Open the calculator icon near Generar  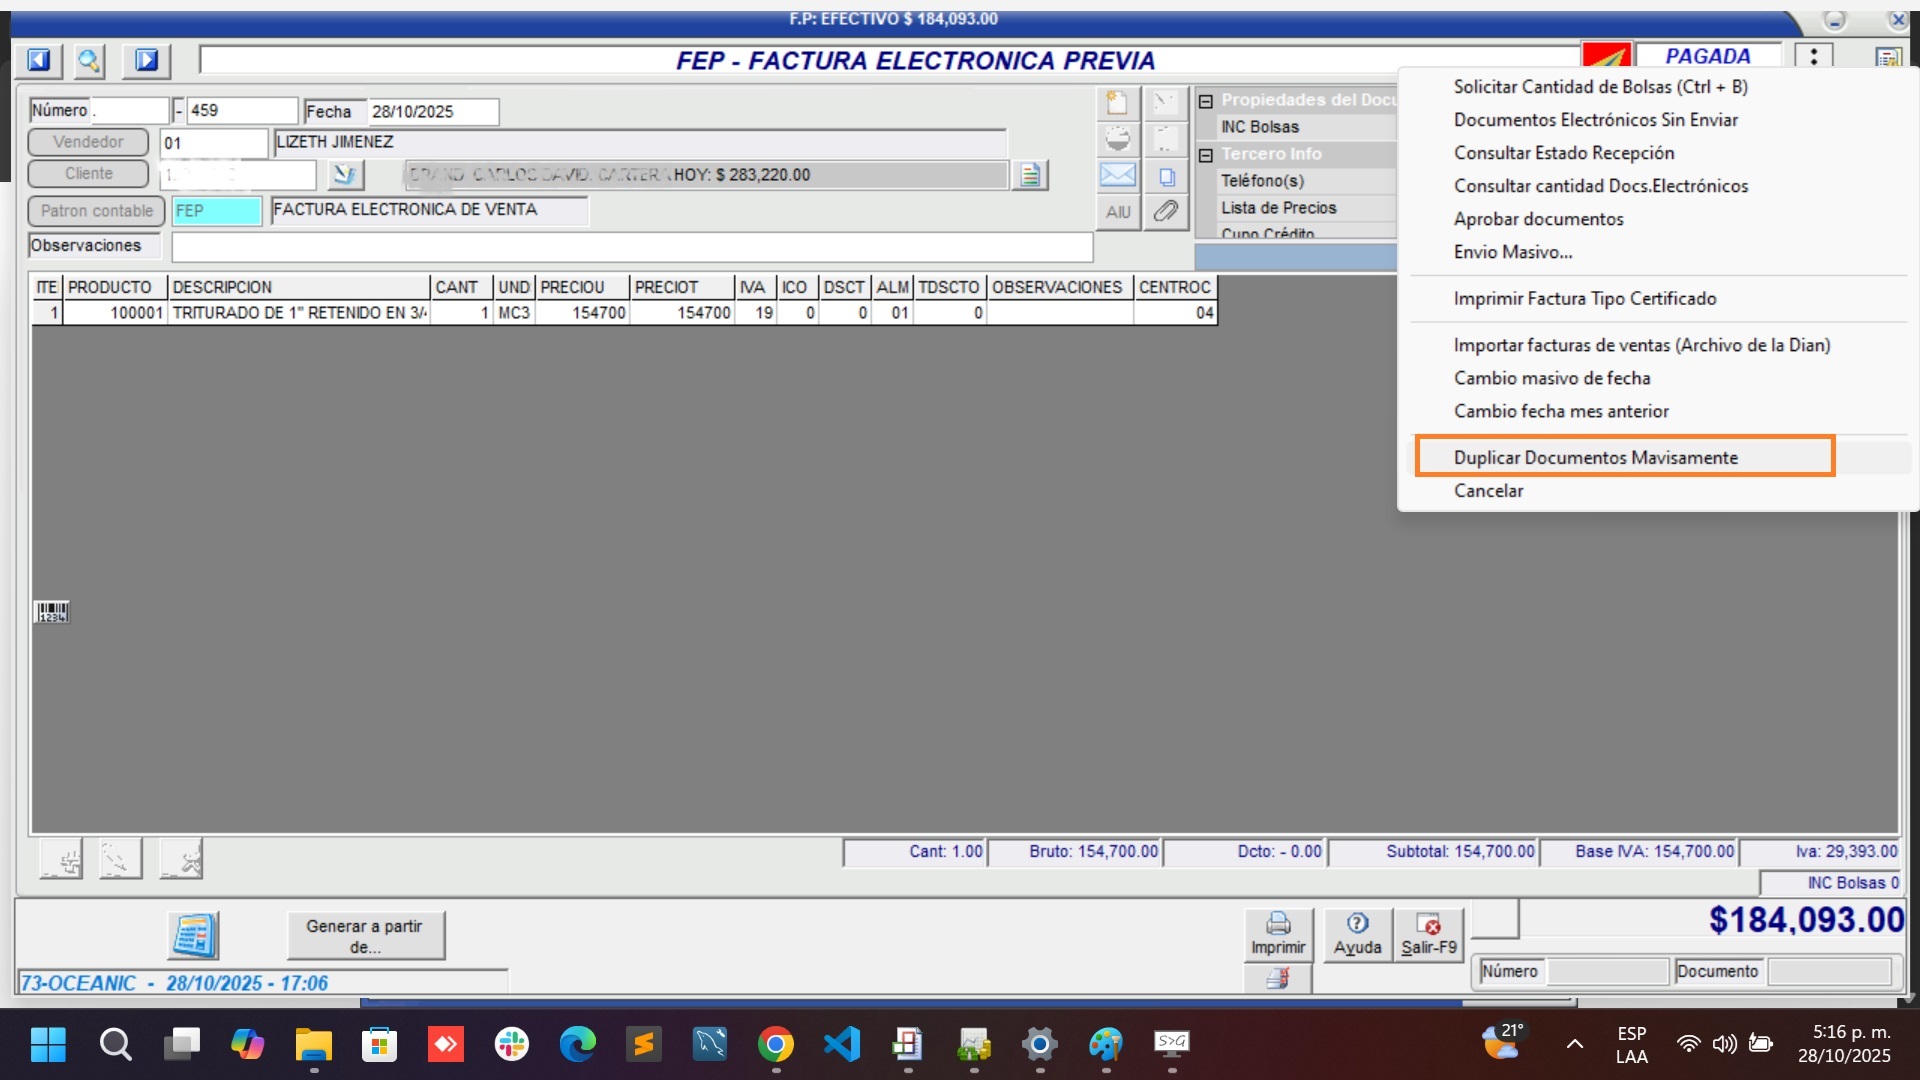pos(193,936)
